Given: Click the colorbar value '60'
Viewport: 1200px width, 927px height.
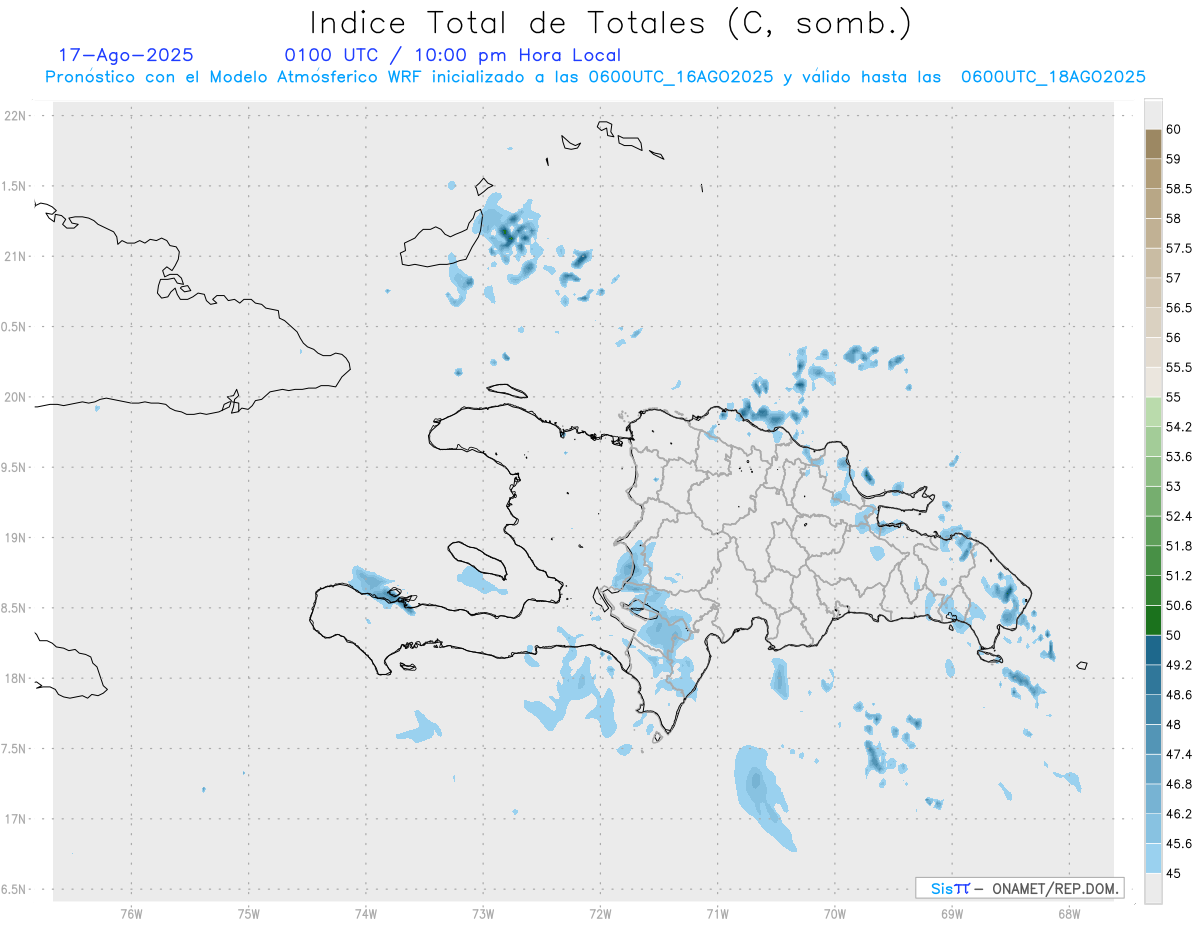Looking at the screenshot, I should tap(1175, 129).
